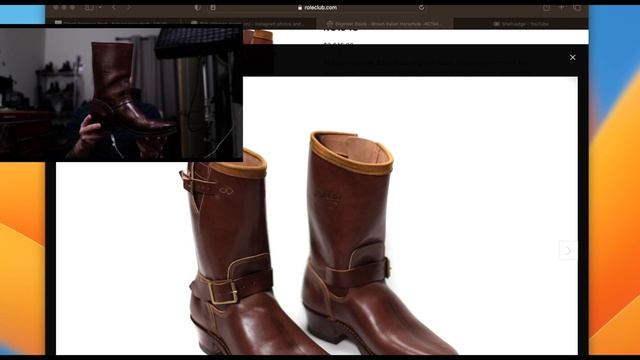Open Safari privacy report shield icon
The width and height of the screenshot is (640, 360).
[x=198, y=8]
